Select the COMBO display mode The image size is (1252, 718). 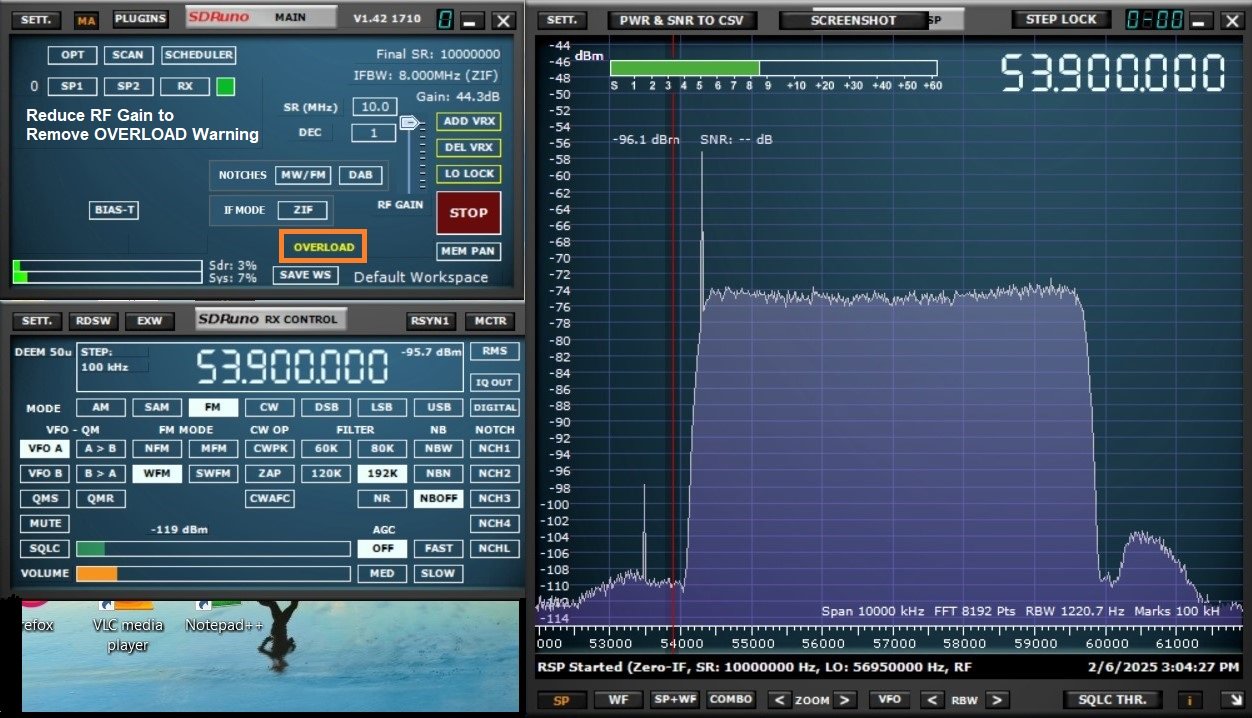coord(731,700)
